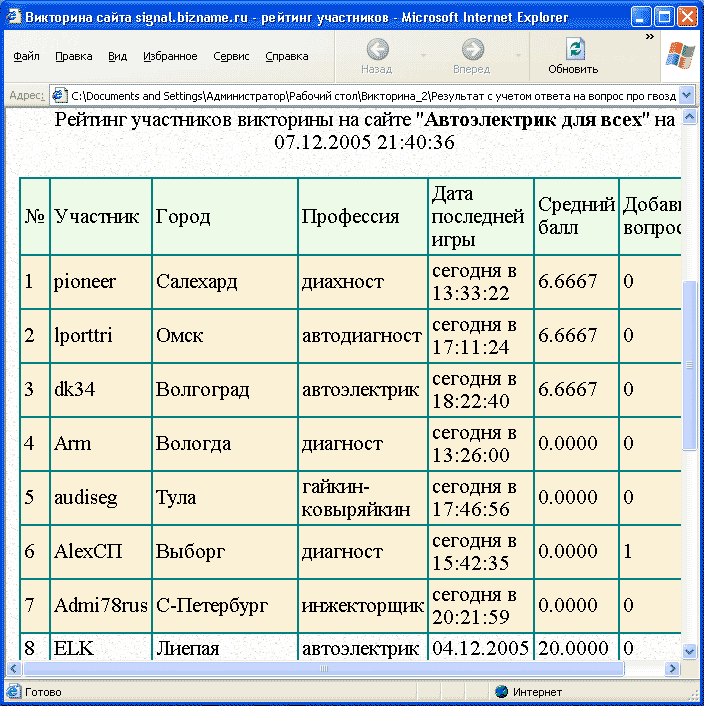Click participant name Arm
This screenshot has height=706, width=704.
tap(72, 444)
